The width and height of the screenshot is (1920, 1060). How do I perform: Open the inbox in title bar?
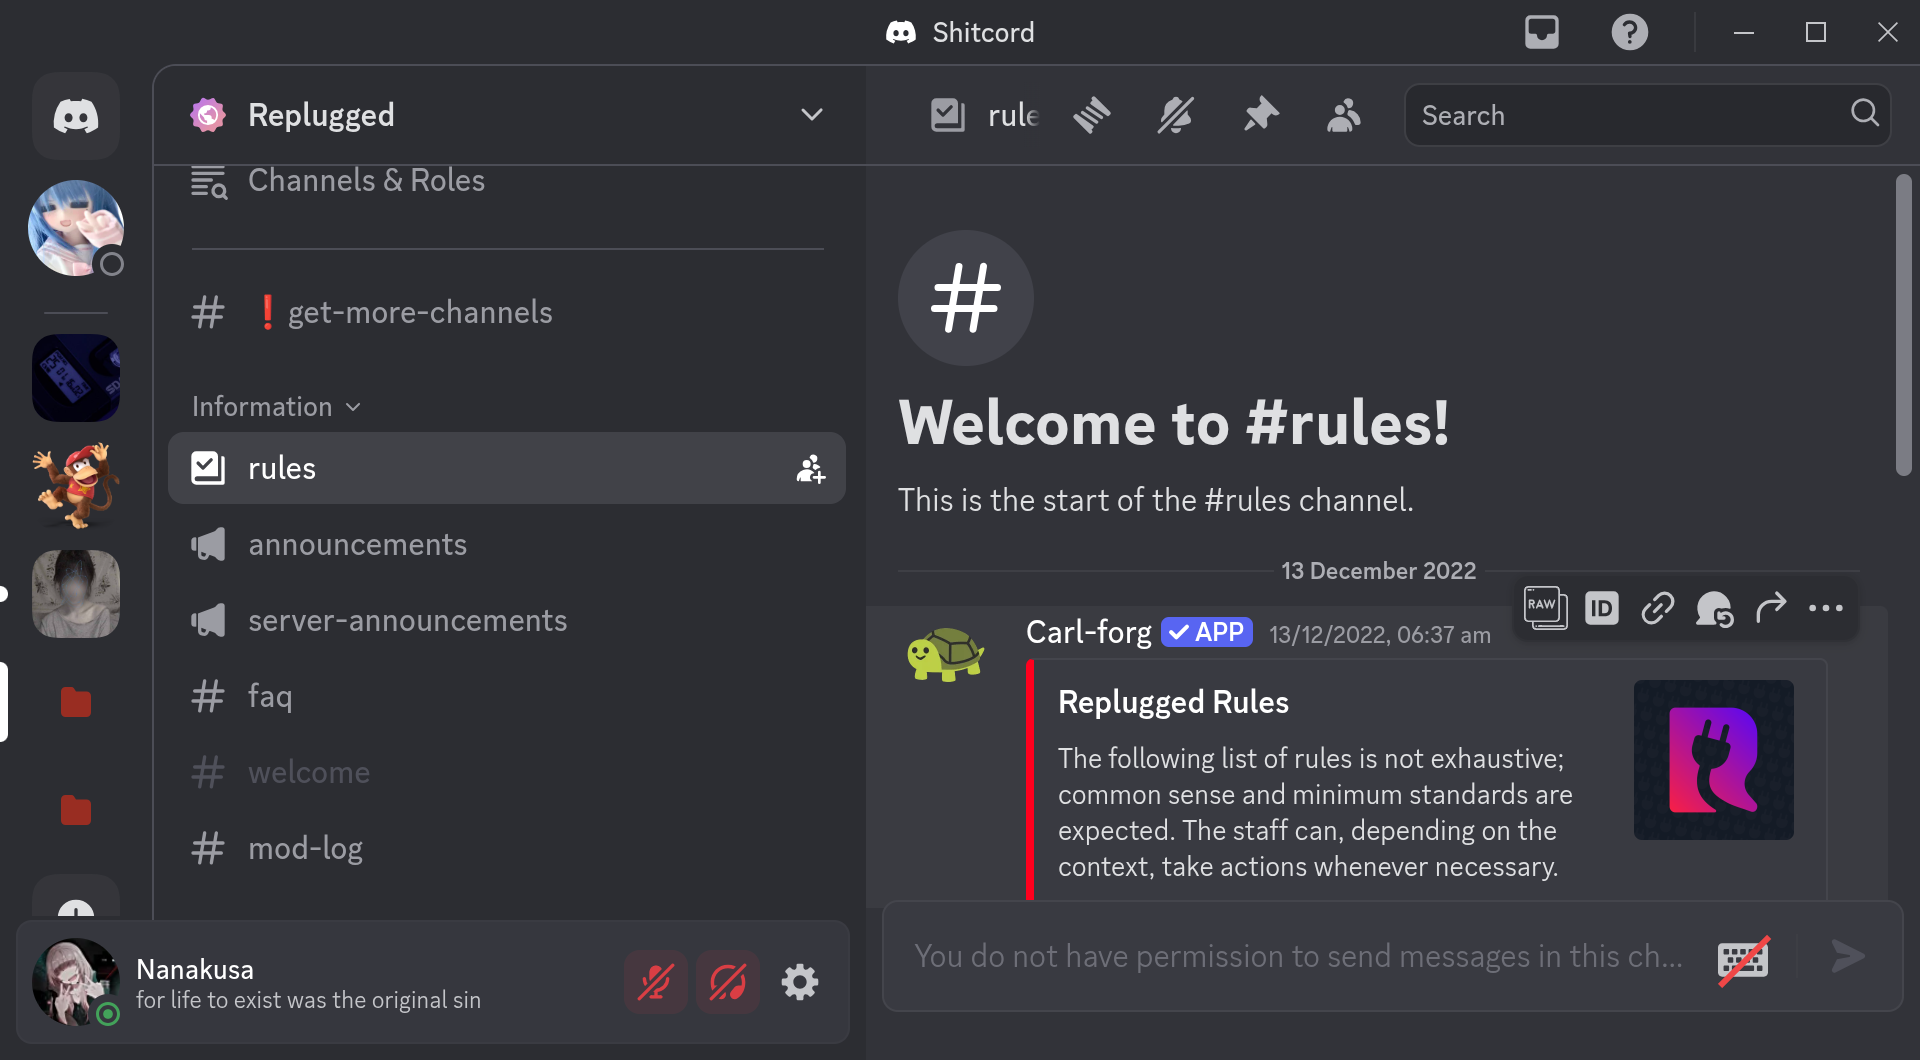pos(1542,32)
